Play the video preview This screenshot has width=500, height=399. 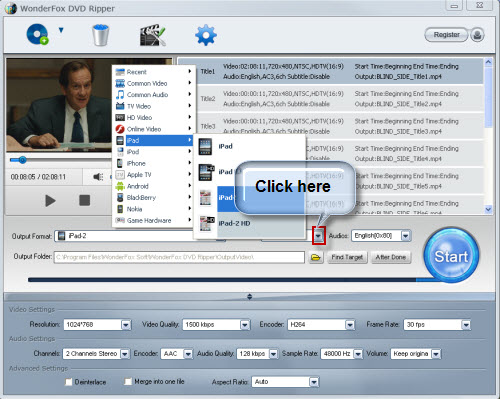(x=50, y=201)
